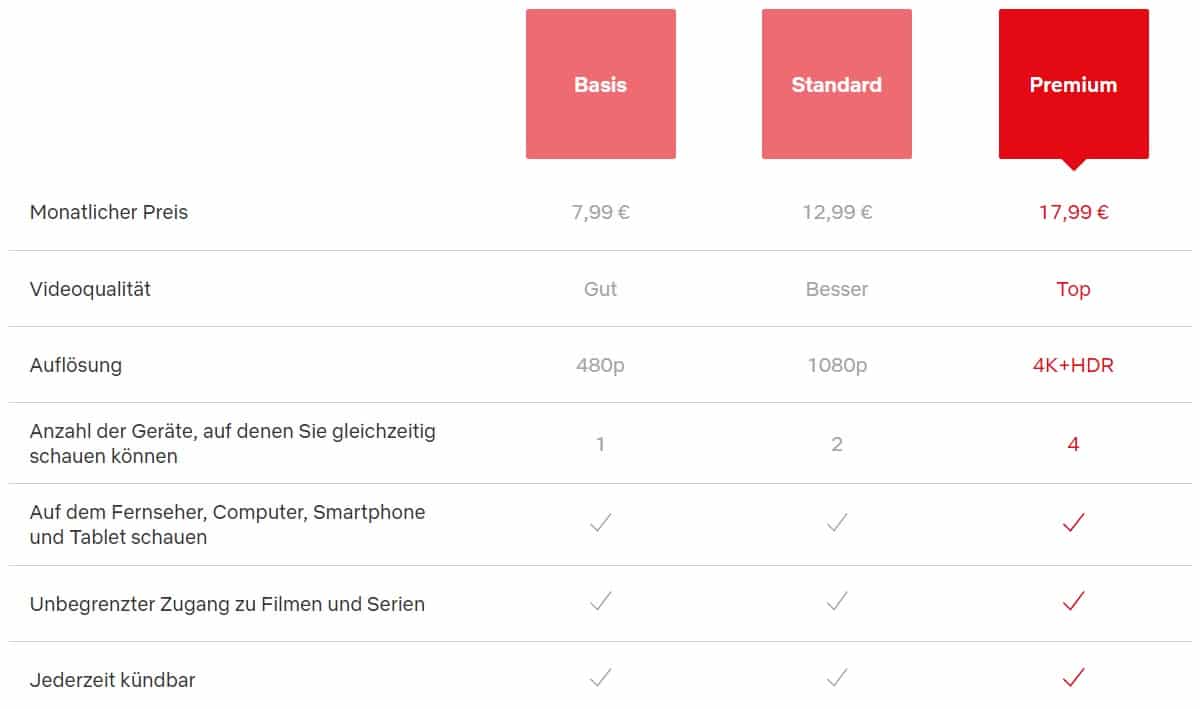Select the Standard plan tile
This screenshot has width=1200, height=709.
837,84
